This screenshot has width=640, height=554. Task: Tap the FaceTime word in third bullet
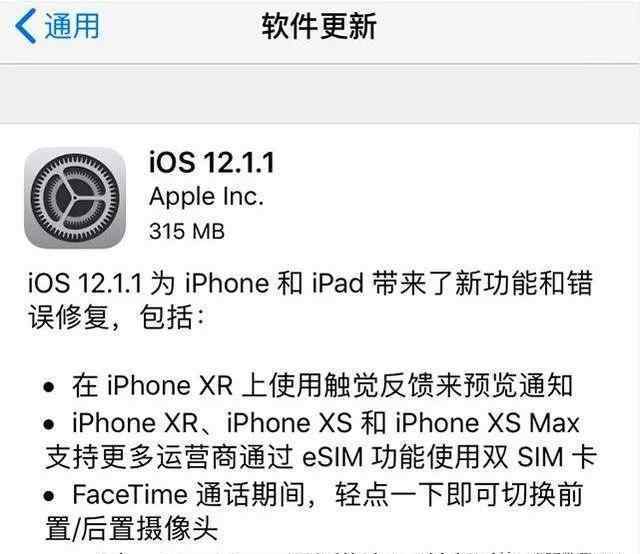[x=130, y=494]
